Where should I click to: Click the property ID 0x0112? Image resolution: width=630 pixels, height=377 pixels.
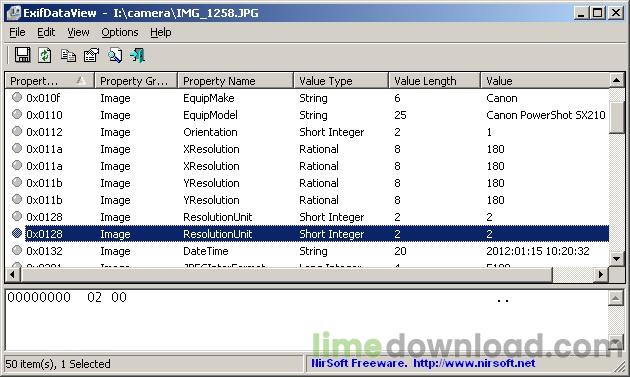(x=44, y=132)
